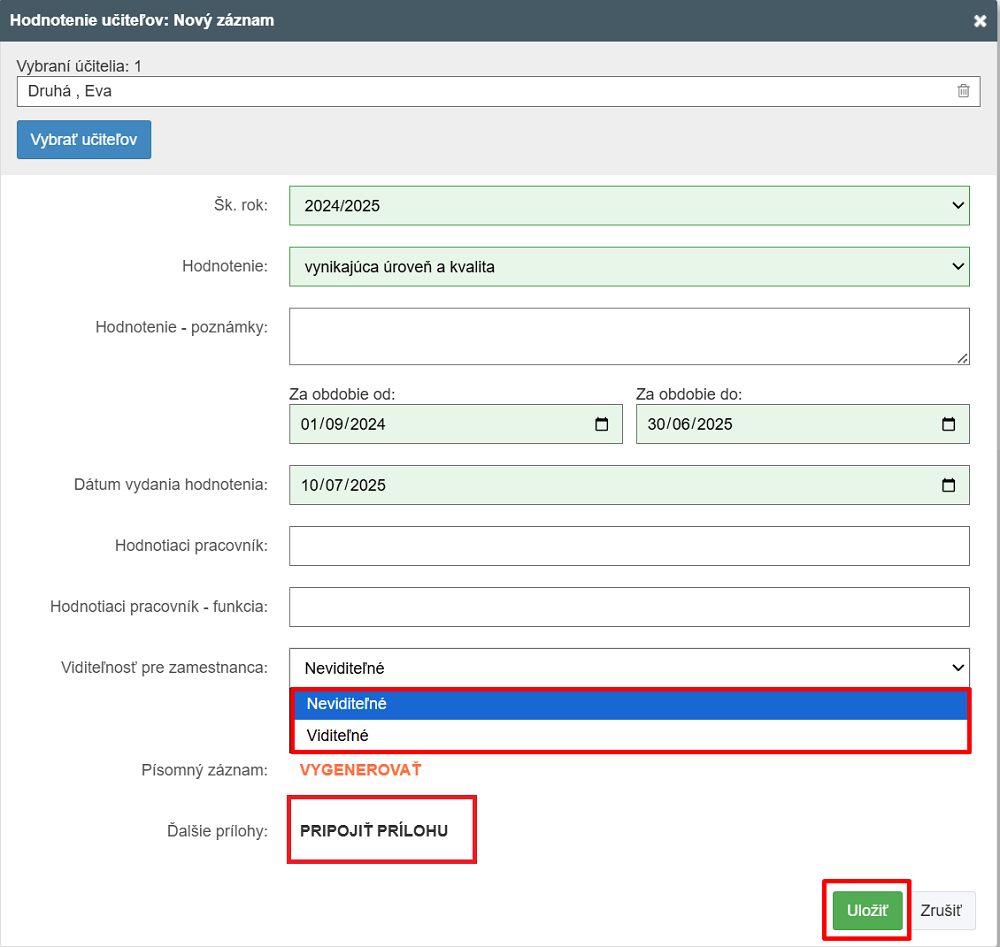Click the trash icon next to Druhá, Eva

click(963, 91)
